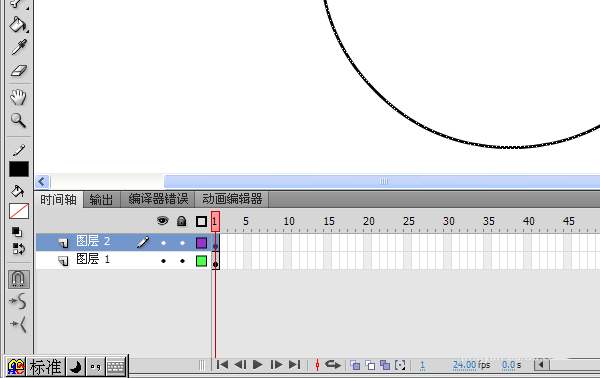Toggle visibility of all layers eye header
The image size is (600, 378).
coord(163,221)
